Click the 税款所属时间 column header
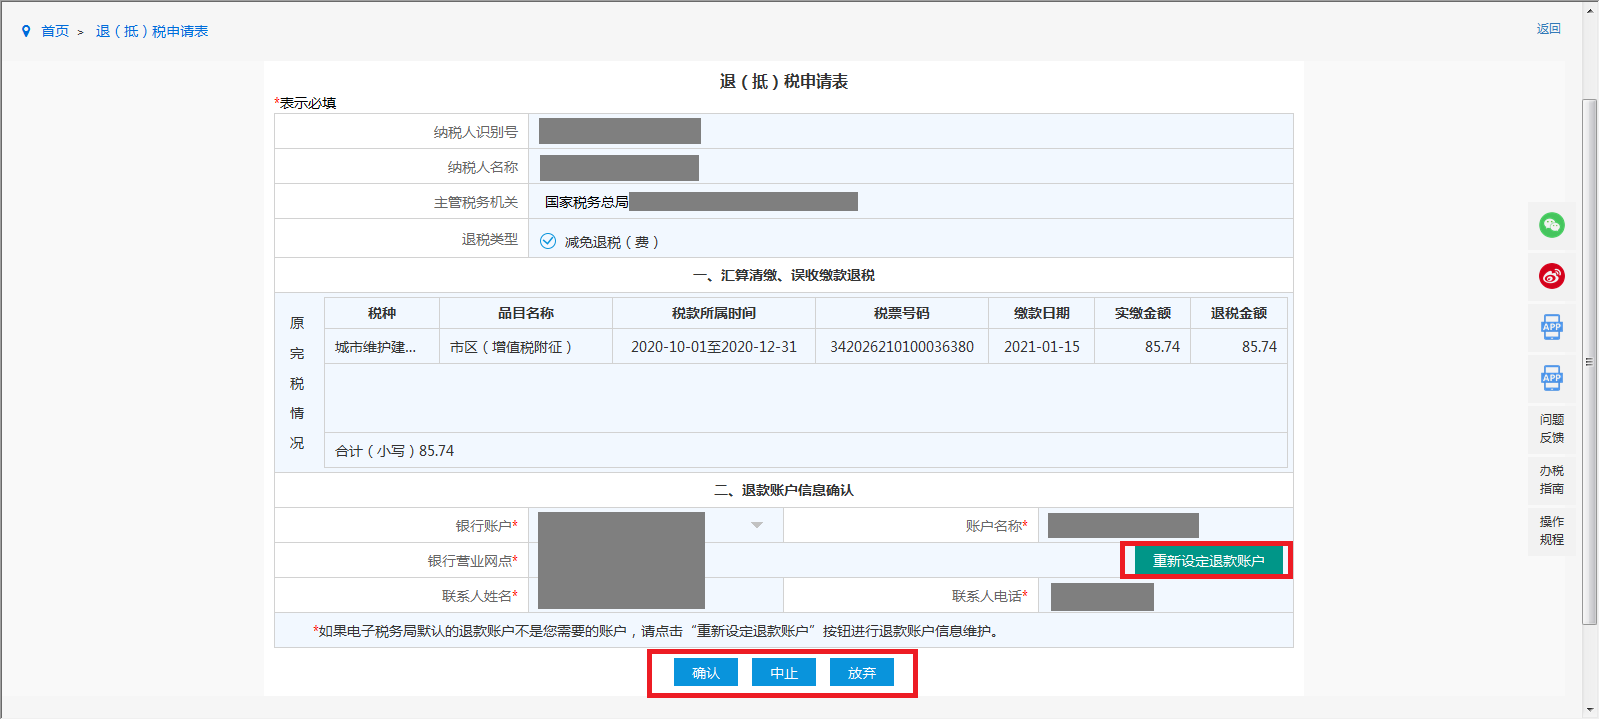 pos(714,313)
